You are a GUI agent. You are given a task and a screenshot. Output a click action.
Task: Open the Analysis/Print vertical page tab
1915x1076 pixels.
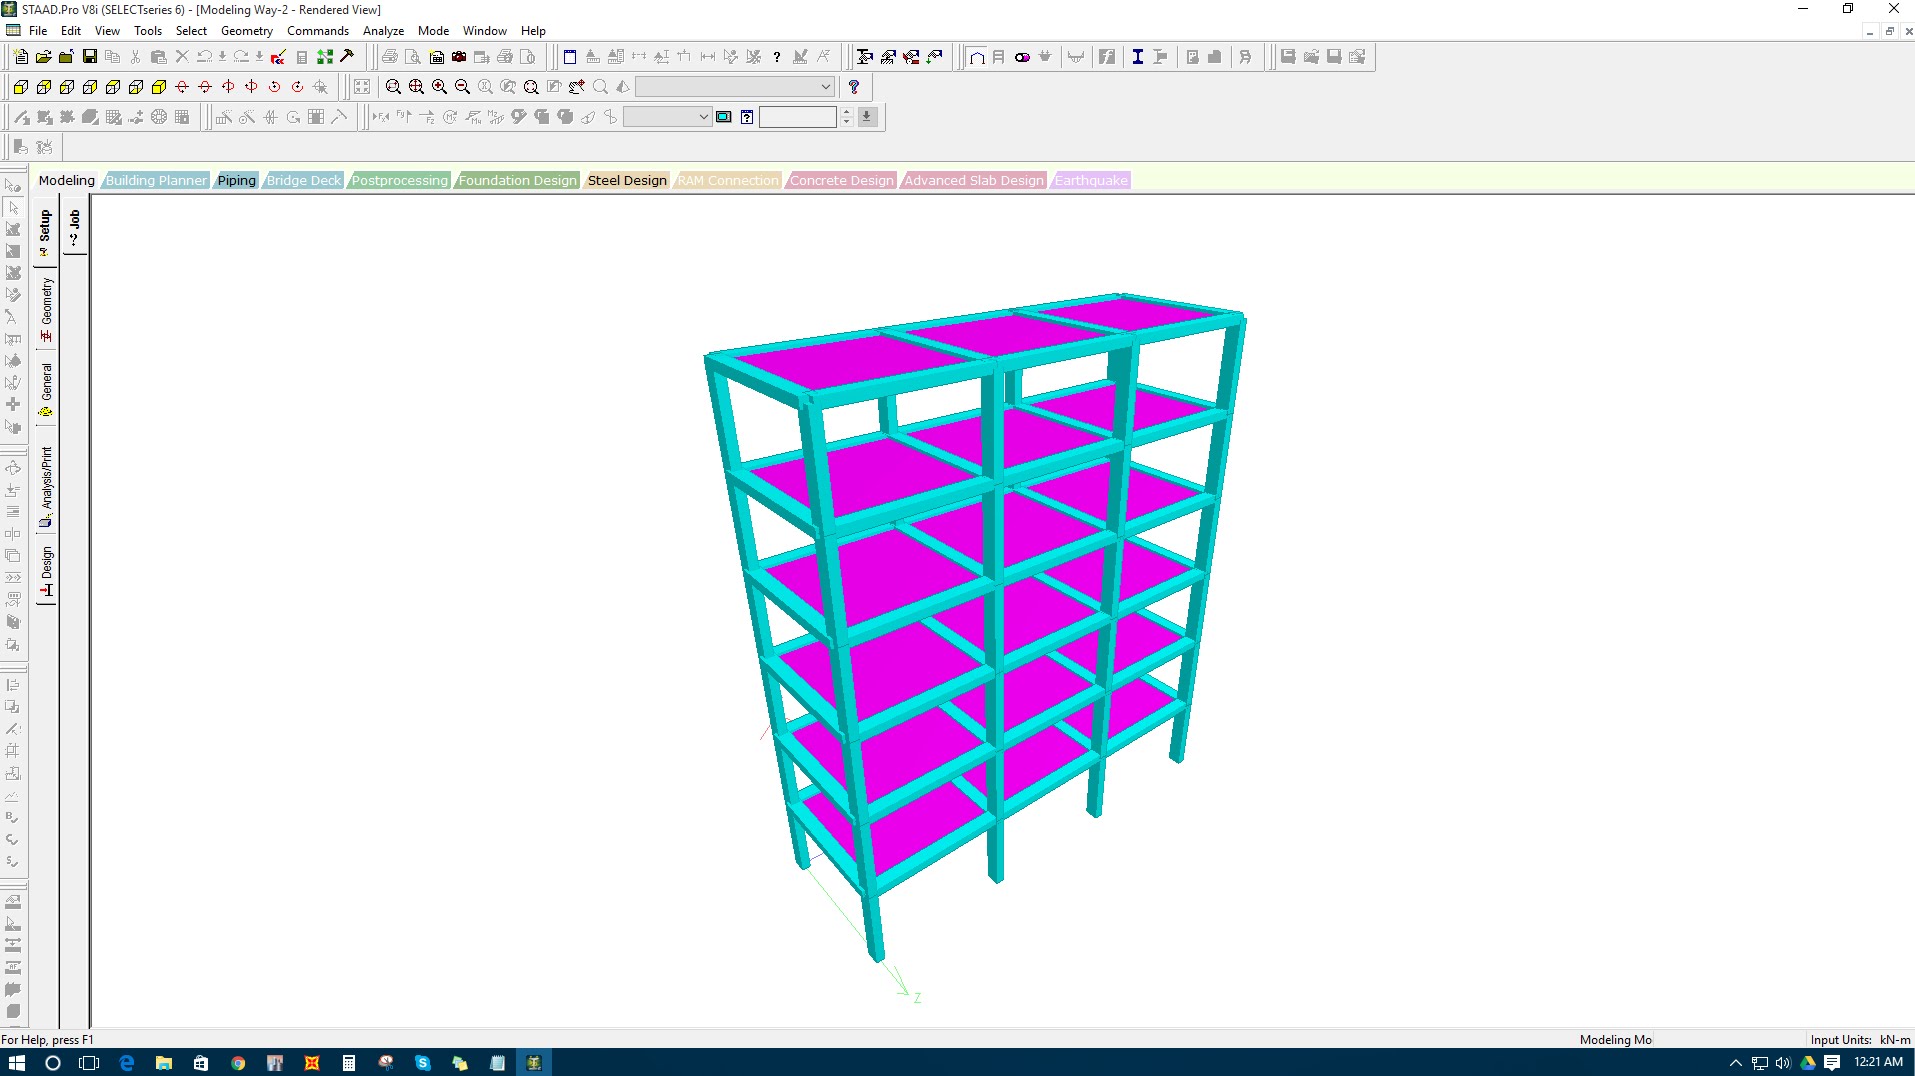tap(46, 486)
